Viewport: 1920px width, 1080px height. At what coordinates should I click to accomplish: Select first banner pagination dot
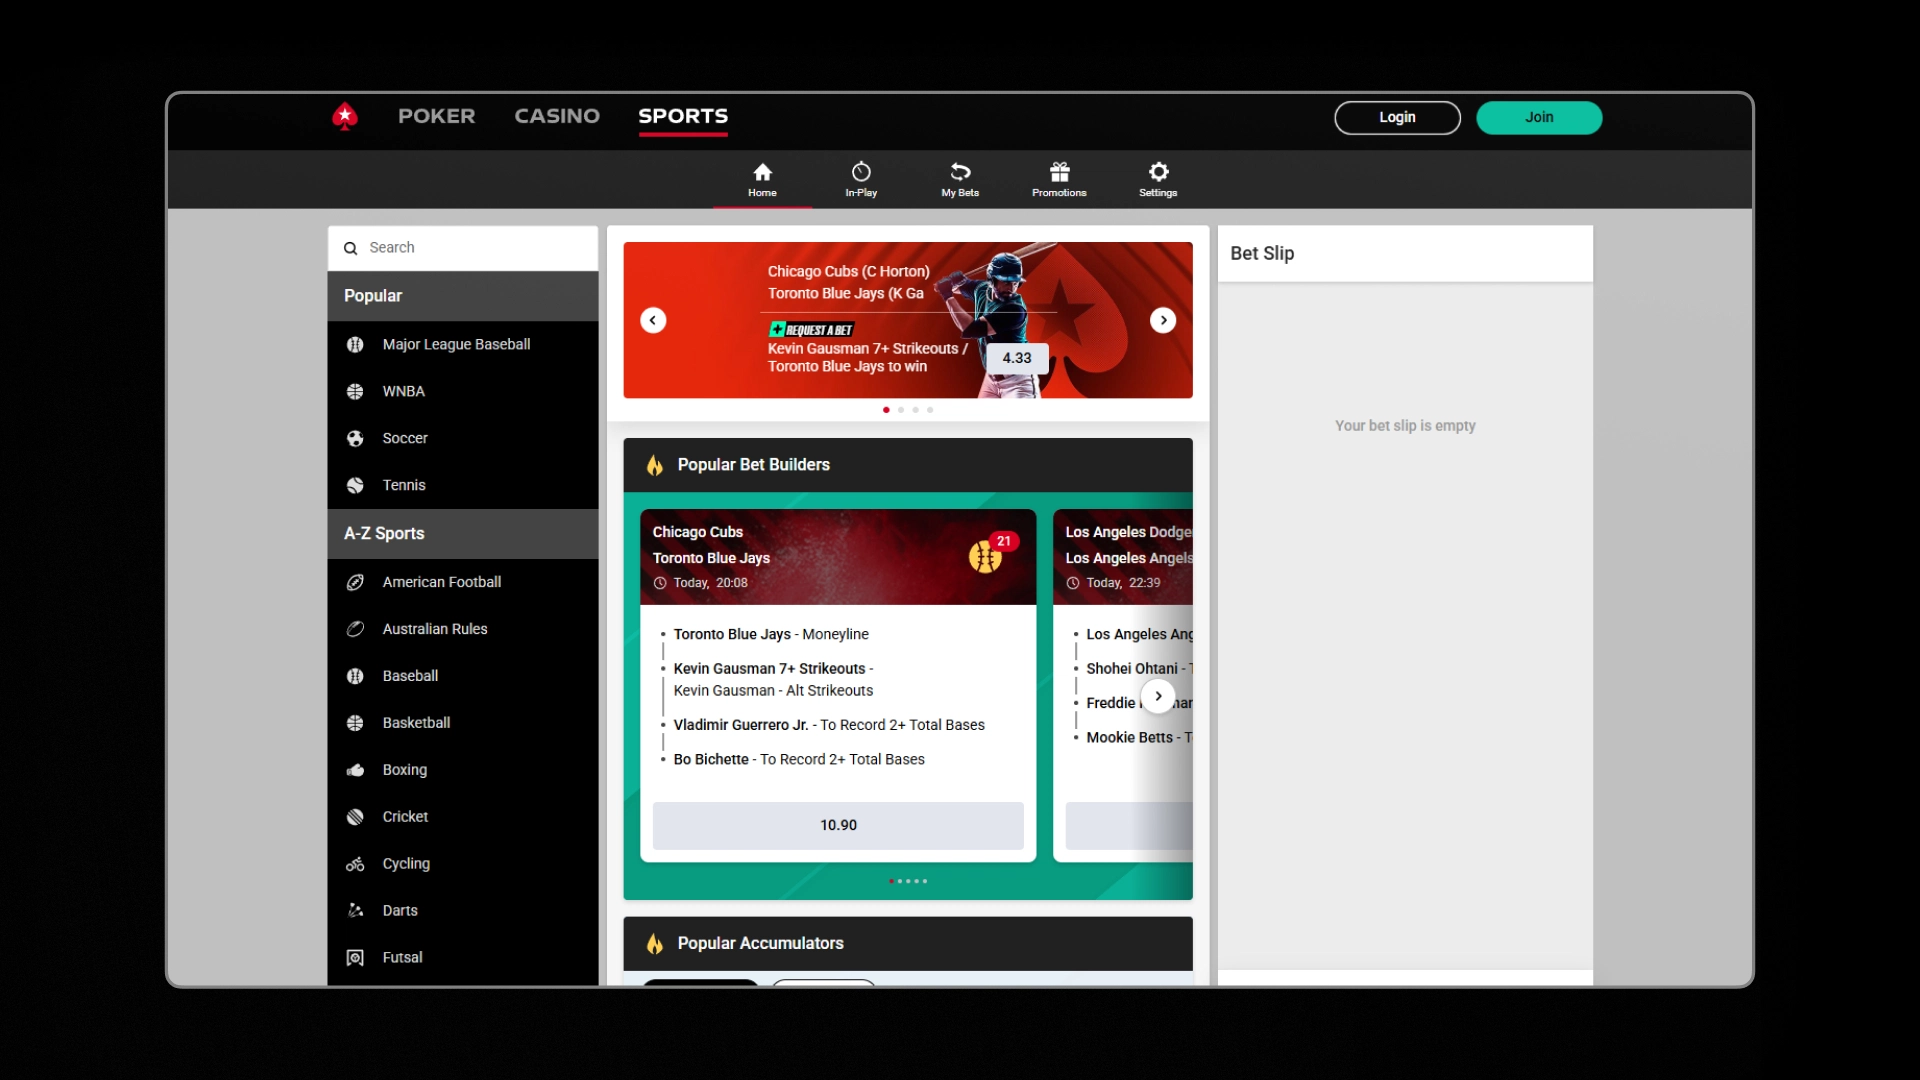tap(886, 410)
